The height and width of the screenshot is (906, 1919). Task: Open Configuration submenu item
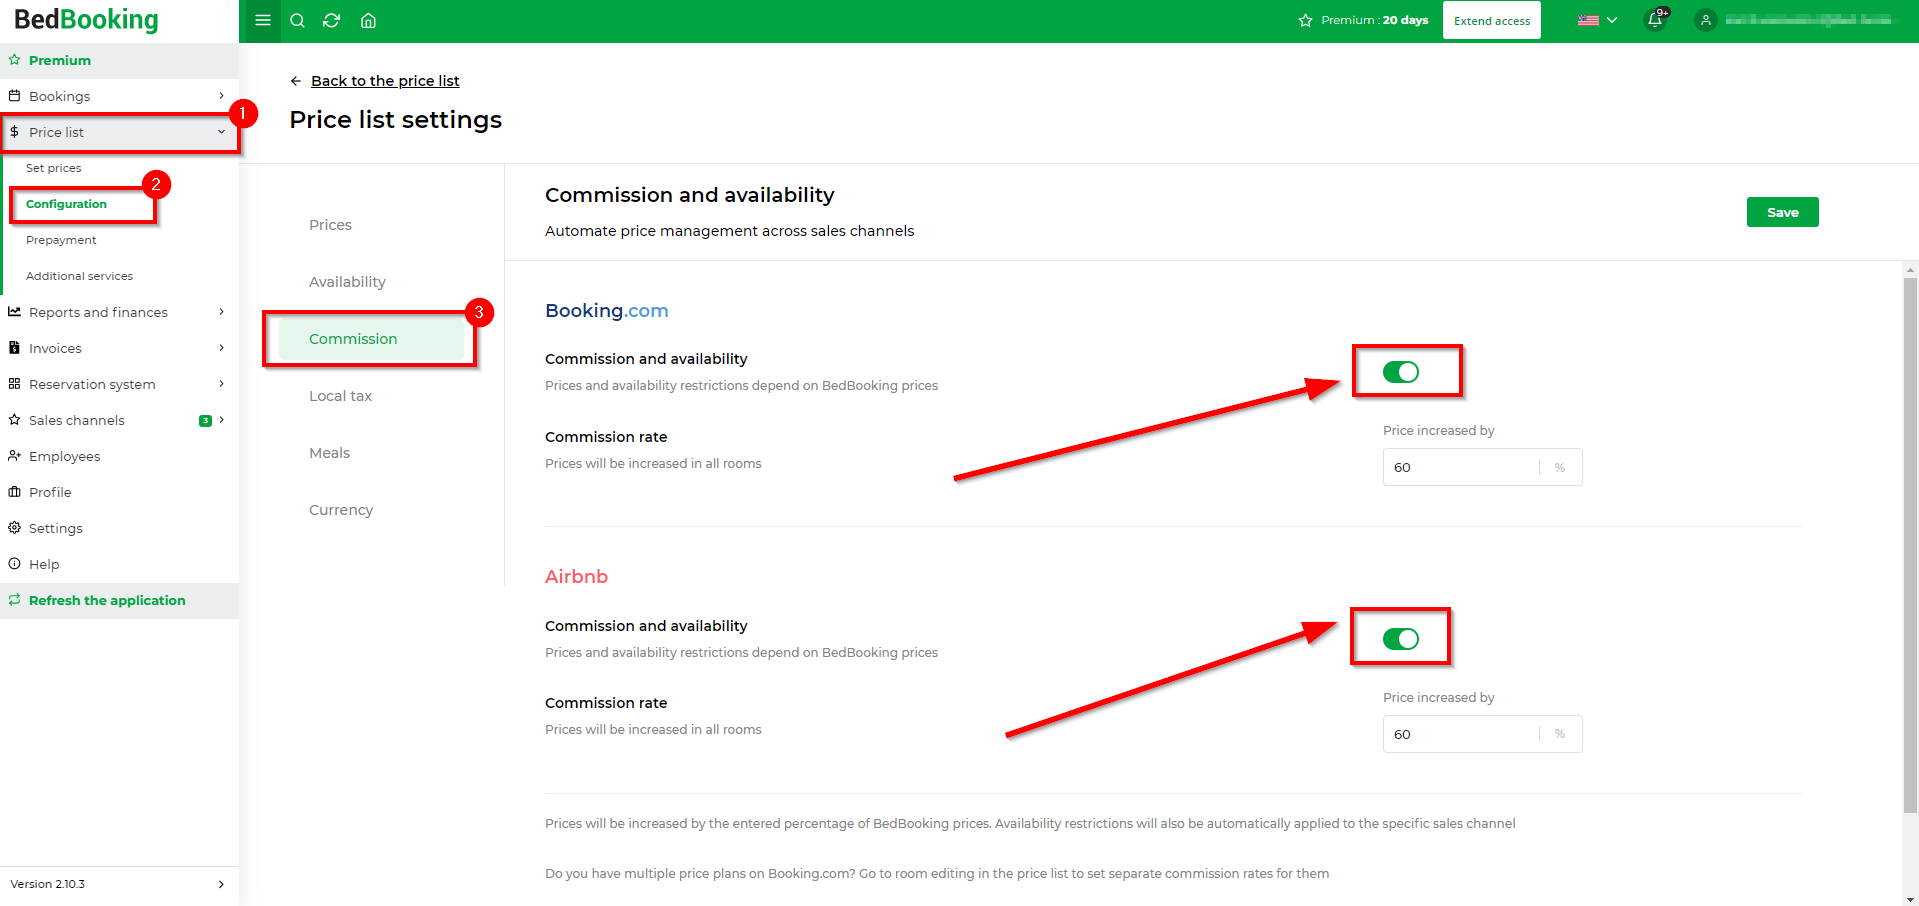pos(66,204)
